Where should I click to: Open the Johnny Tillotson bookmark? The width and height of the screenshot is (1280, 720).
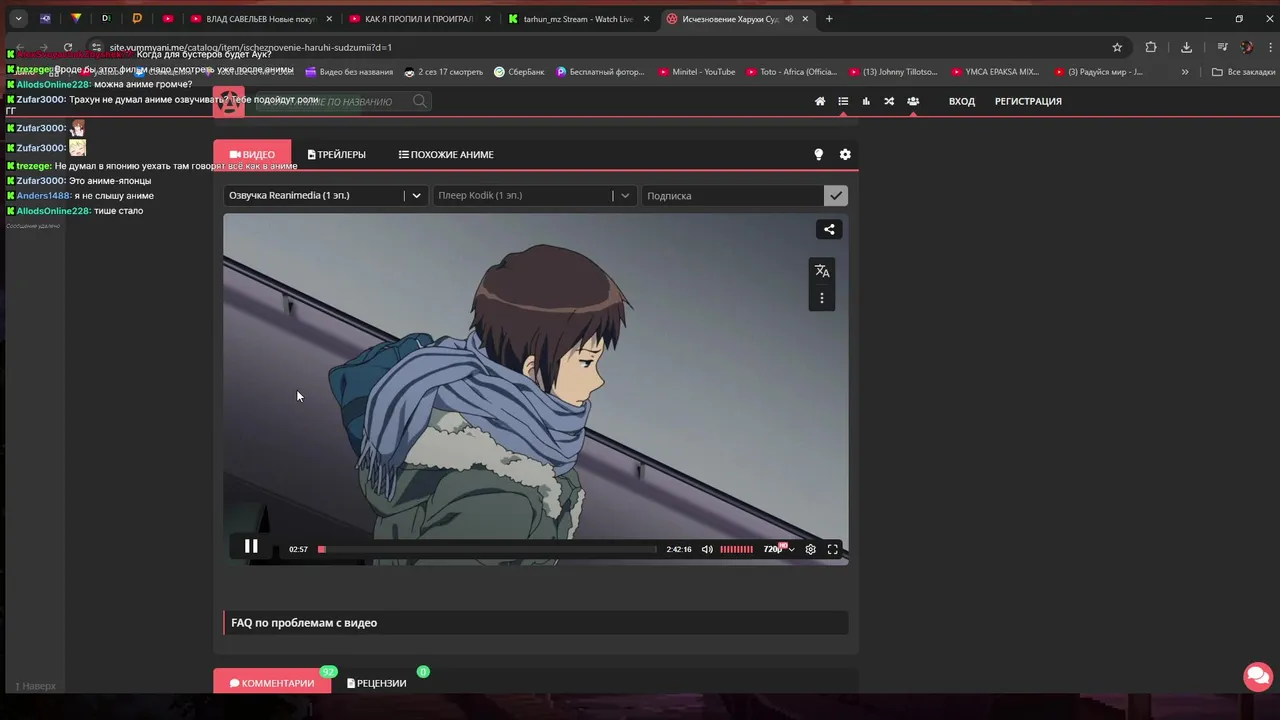click(893, 72)
